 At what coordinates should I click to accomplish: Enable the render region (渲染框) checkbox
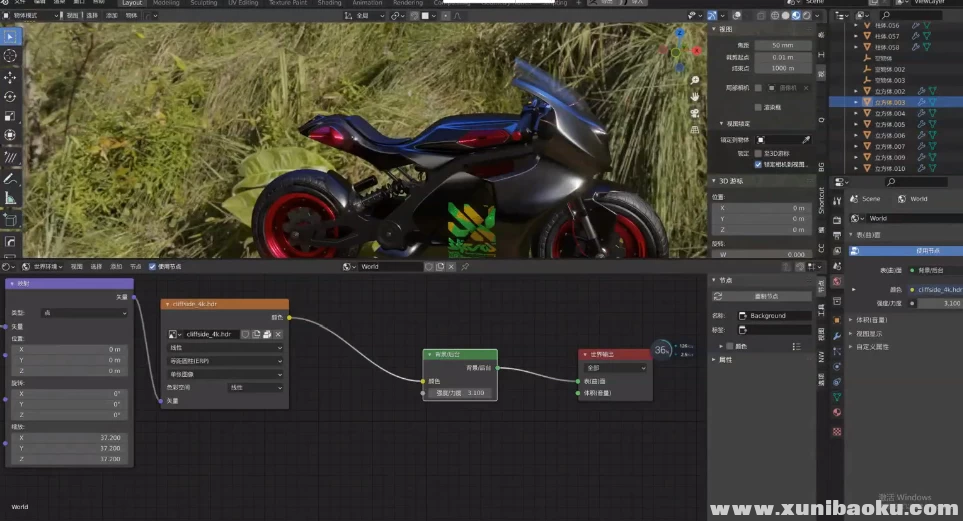(757, 106)
